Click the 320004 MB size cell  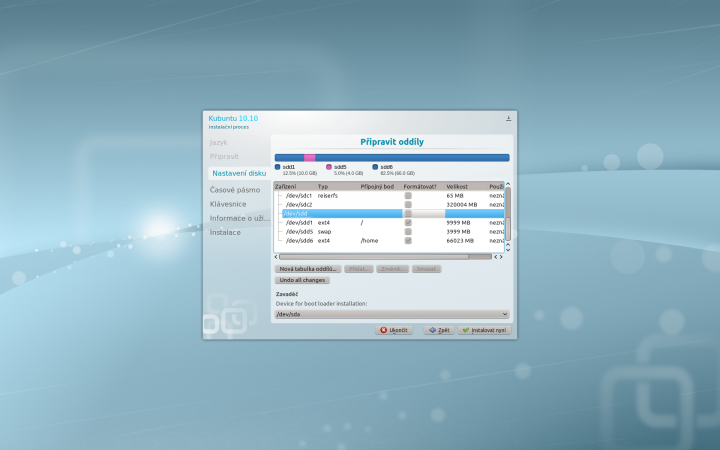point(461,205)
